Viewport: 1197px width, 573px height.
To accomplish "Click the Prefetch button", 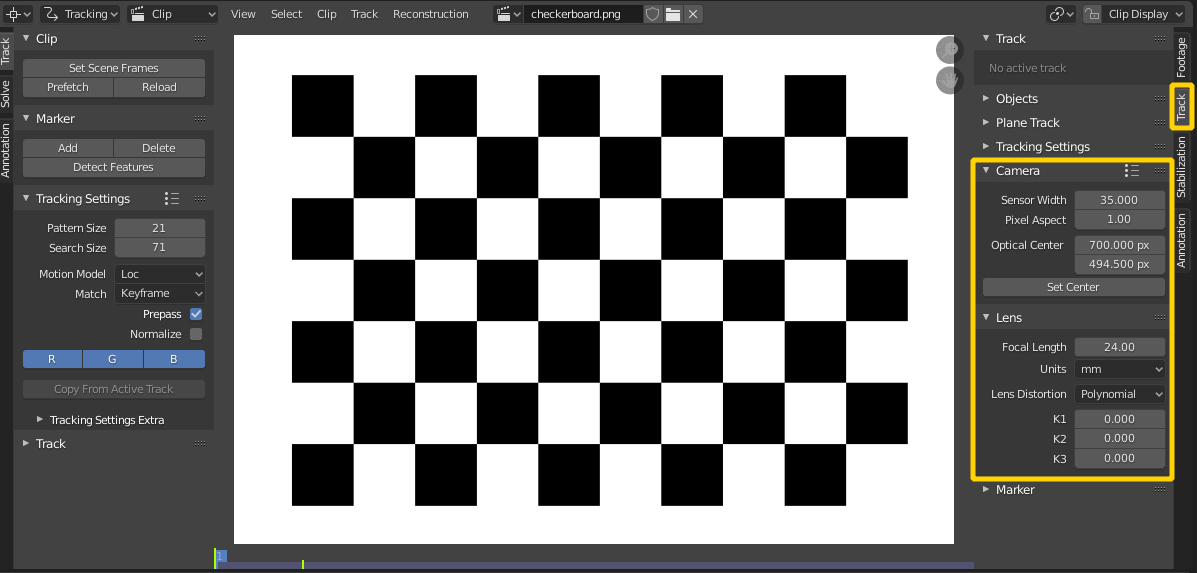I will (x=68, y=87).
